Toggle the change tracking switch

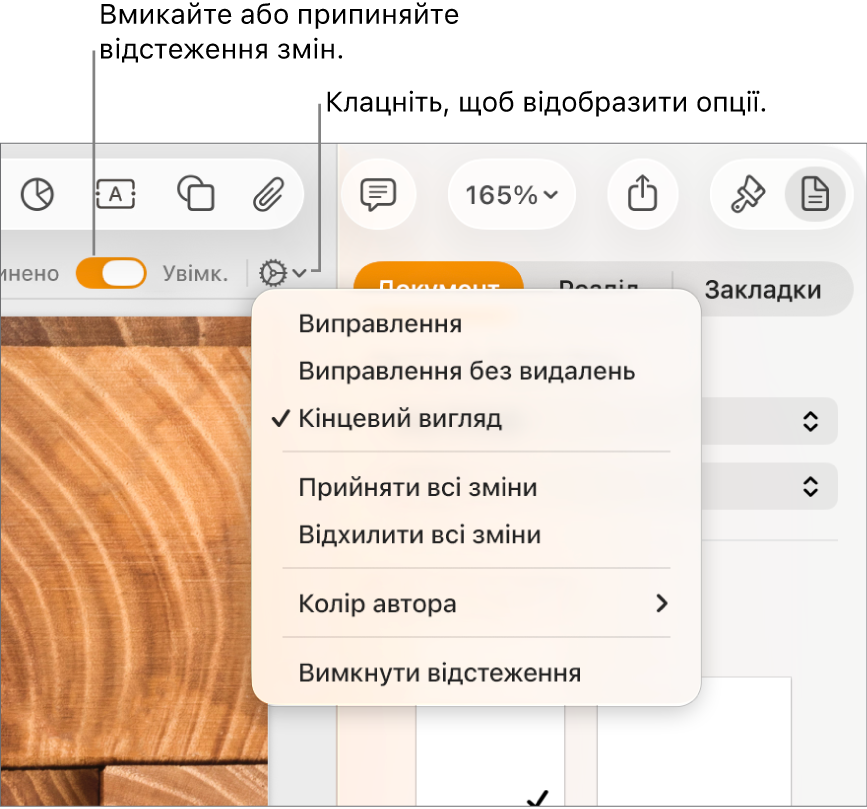coord(111,273)
